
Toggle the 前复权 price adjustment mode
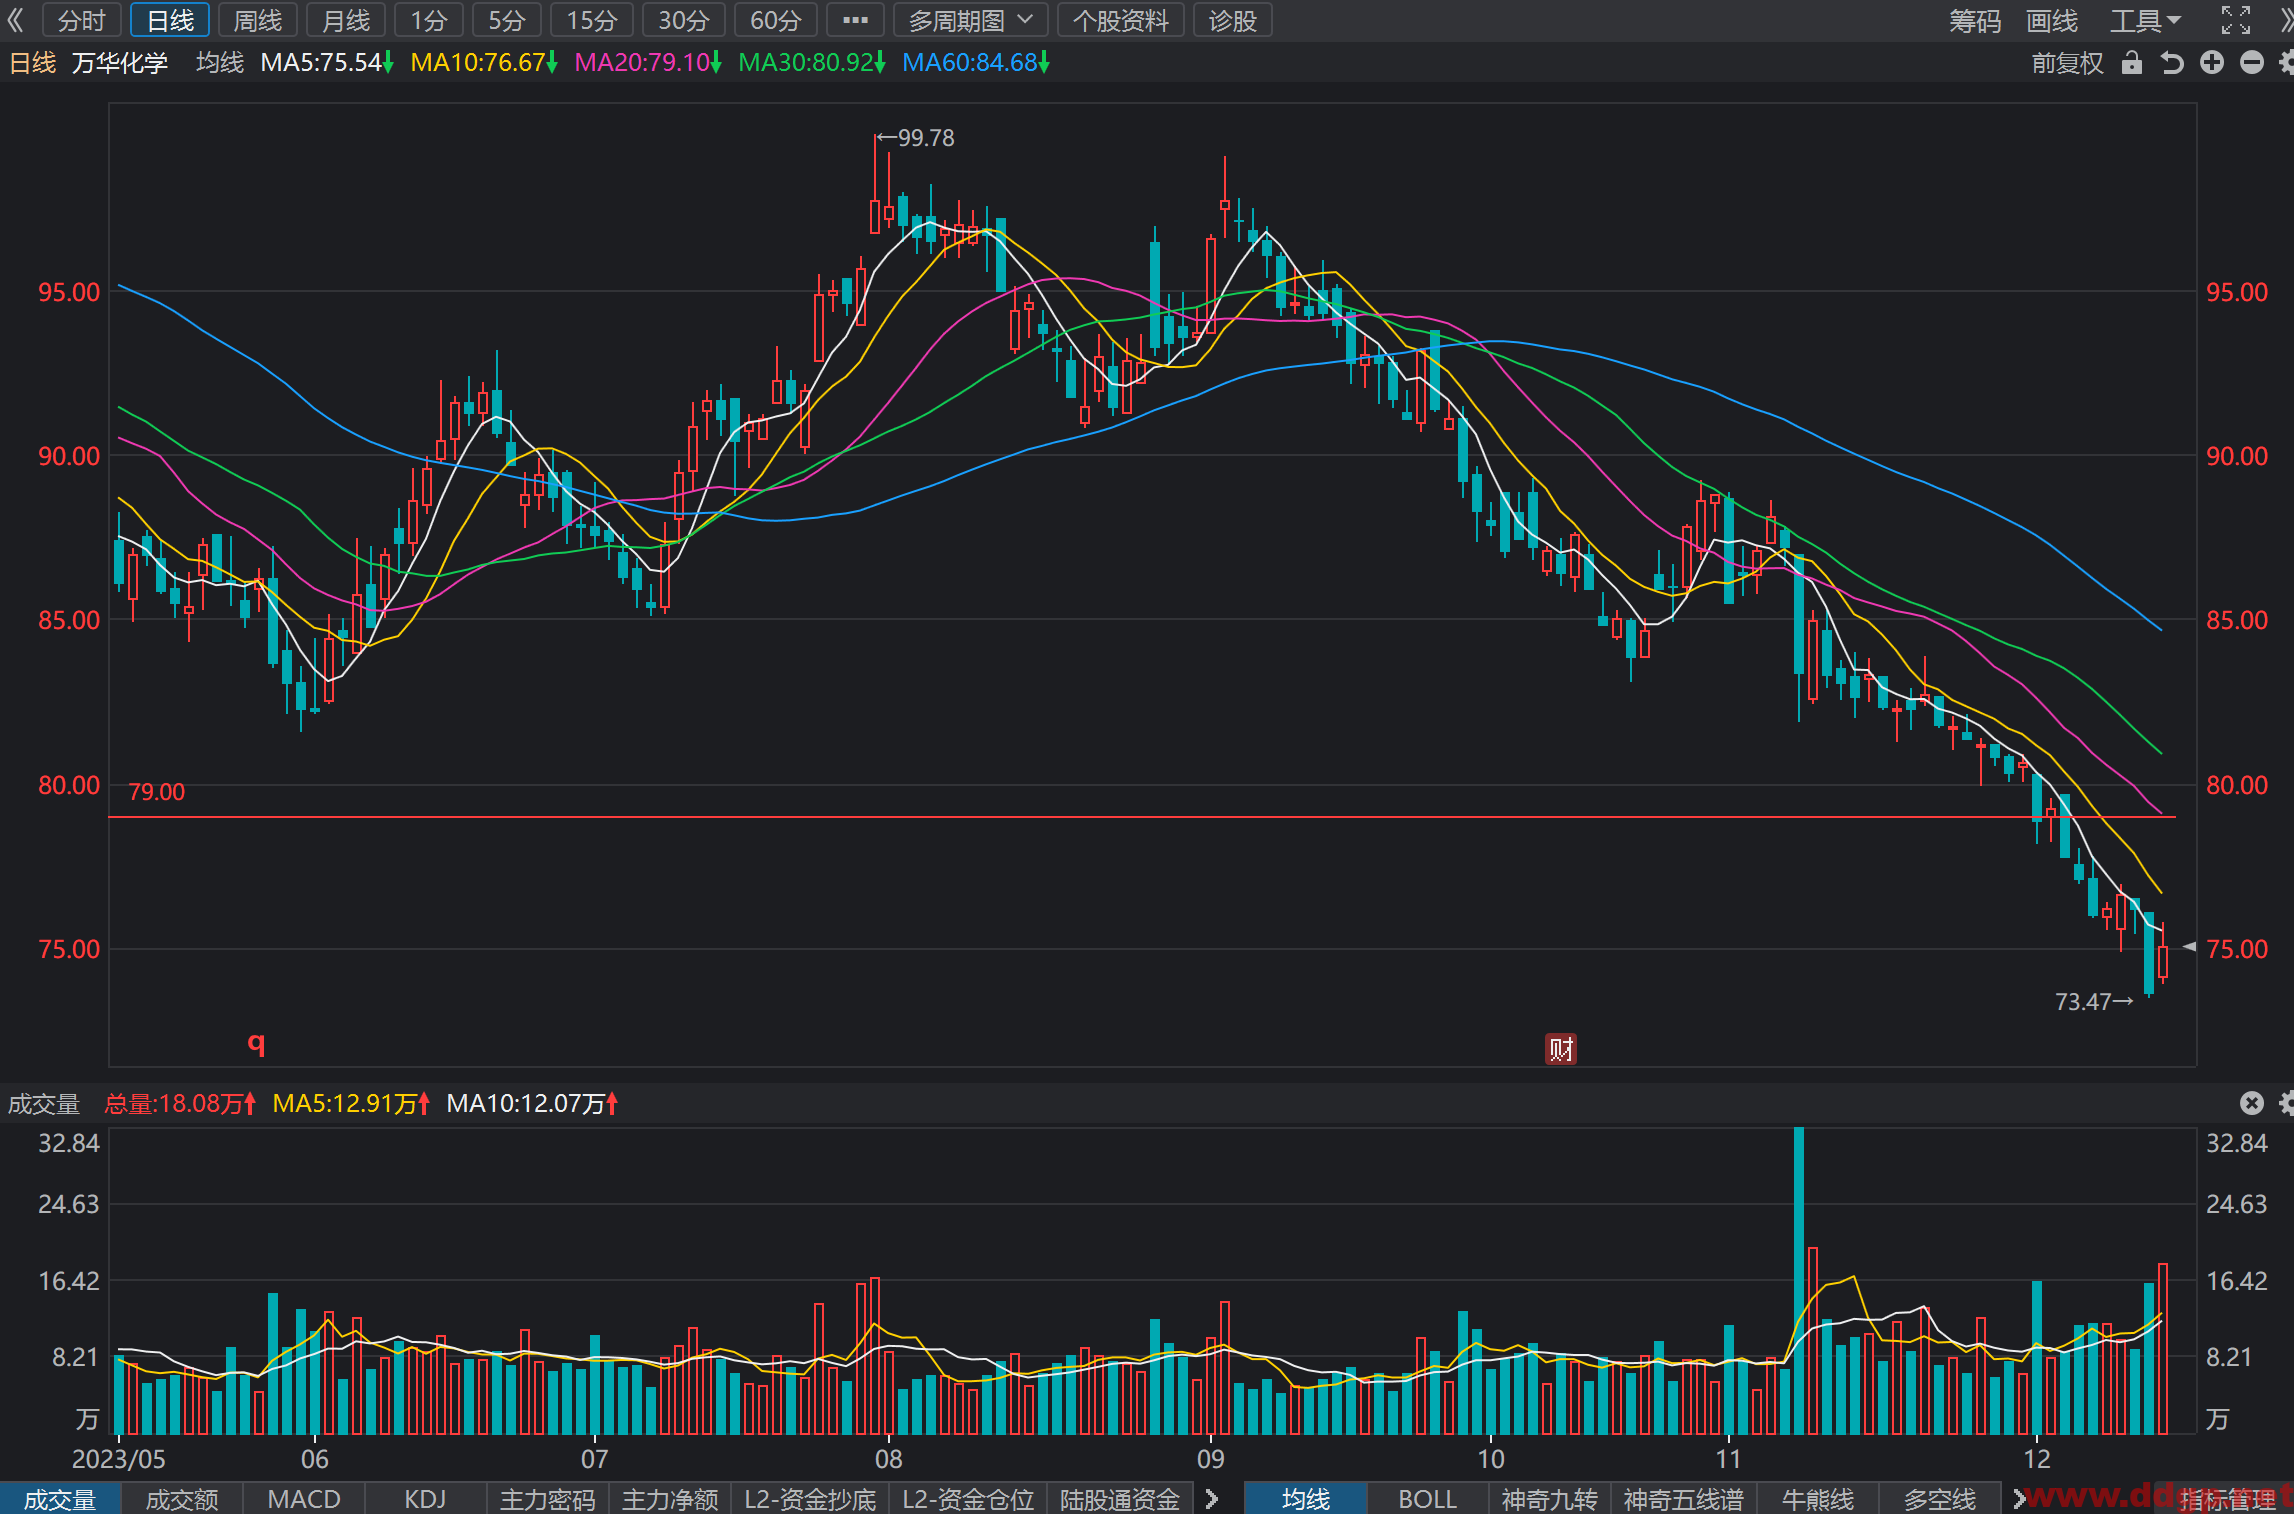2067,63
